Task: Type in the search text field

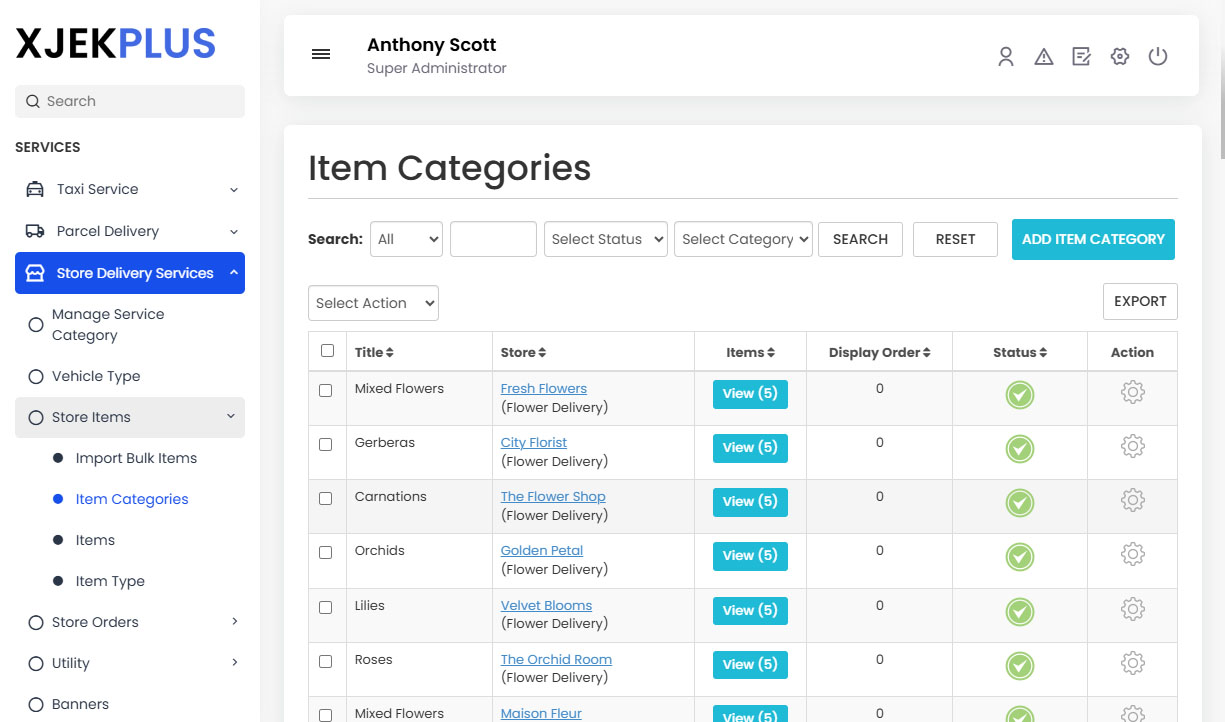Action: [493, 239]
